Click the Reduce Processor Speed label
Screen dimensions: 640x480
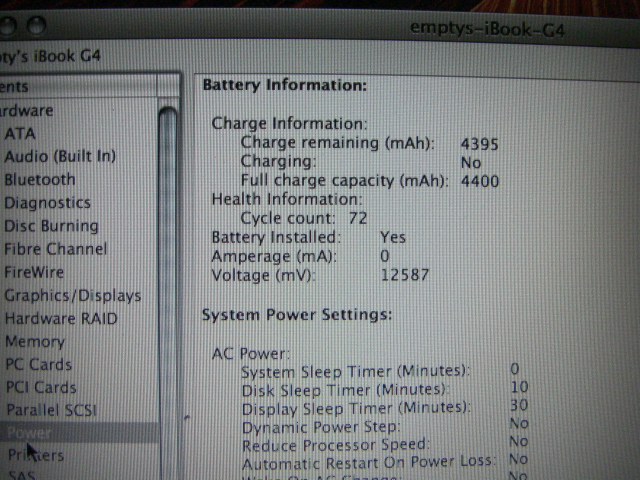(x=336, y=445)
